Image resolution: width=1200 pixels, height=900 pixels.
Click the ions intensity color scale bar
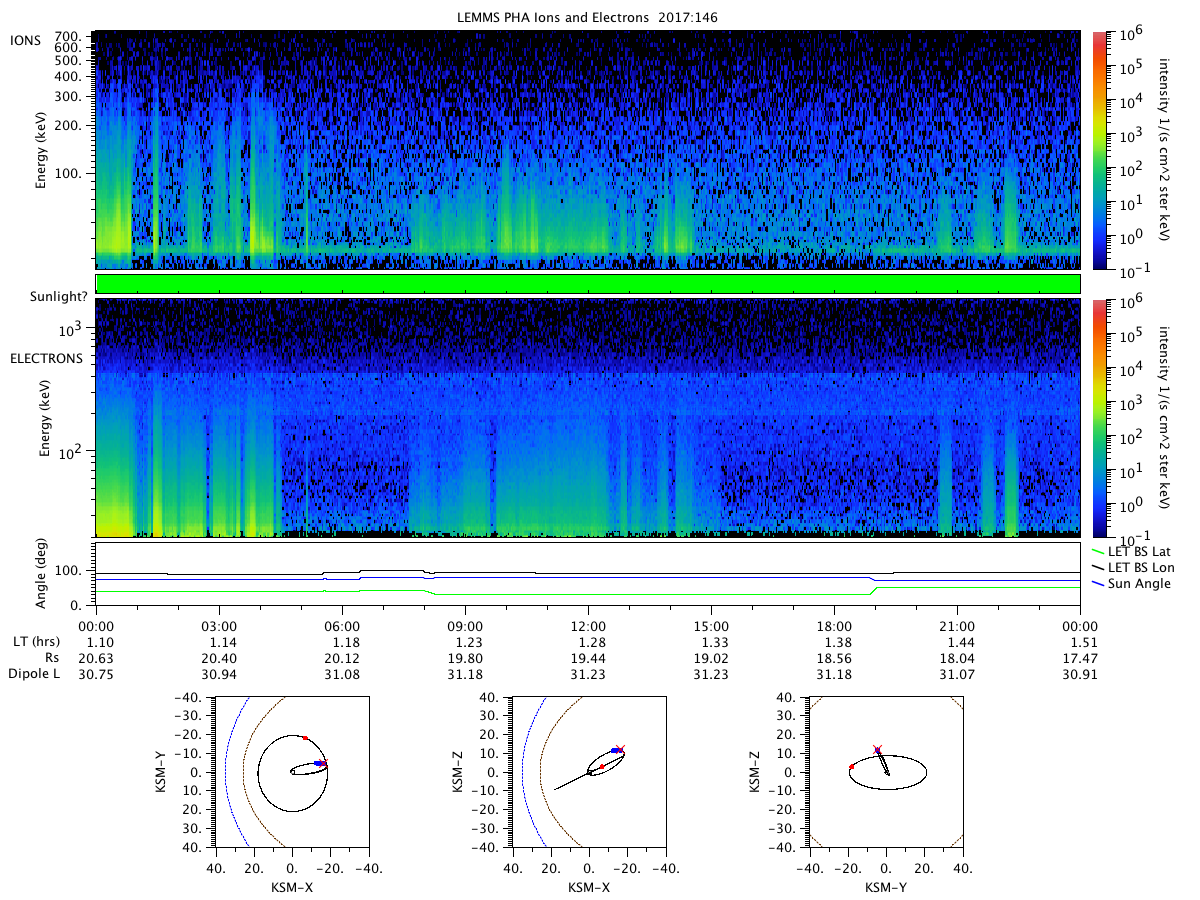[x=1099, y=150]
